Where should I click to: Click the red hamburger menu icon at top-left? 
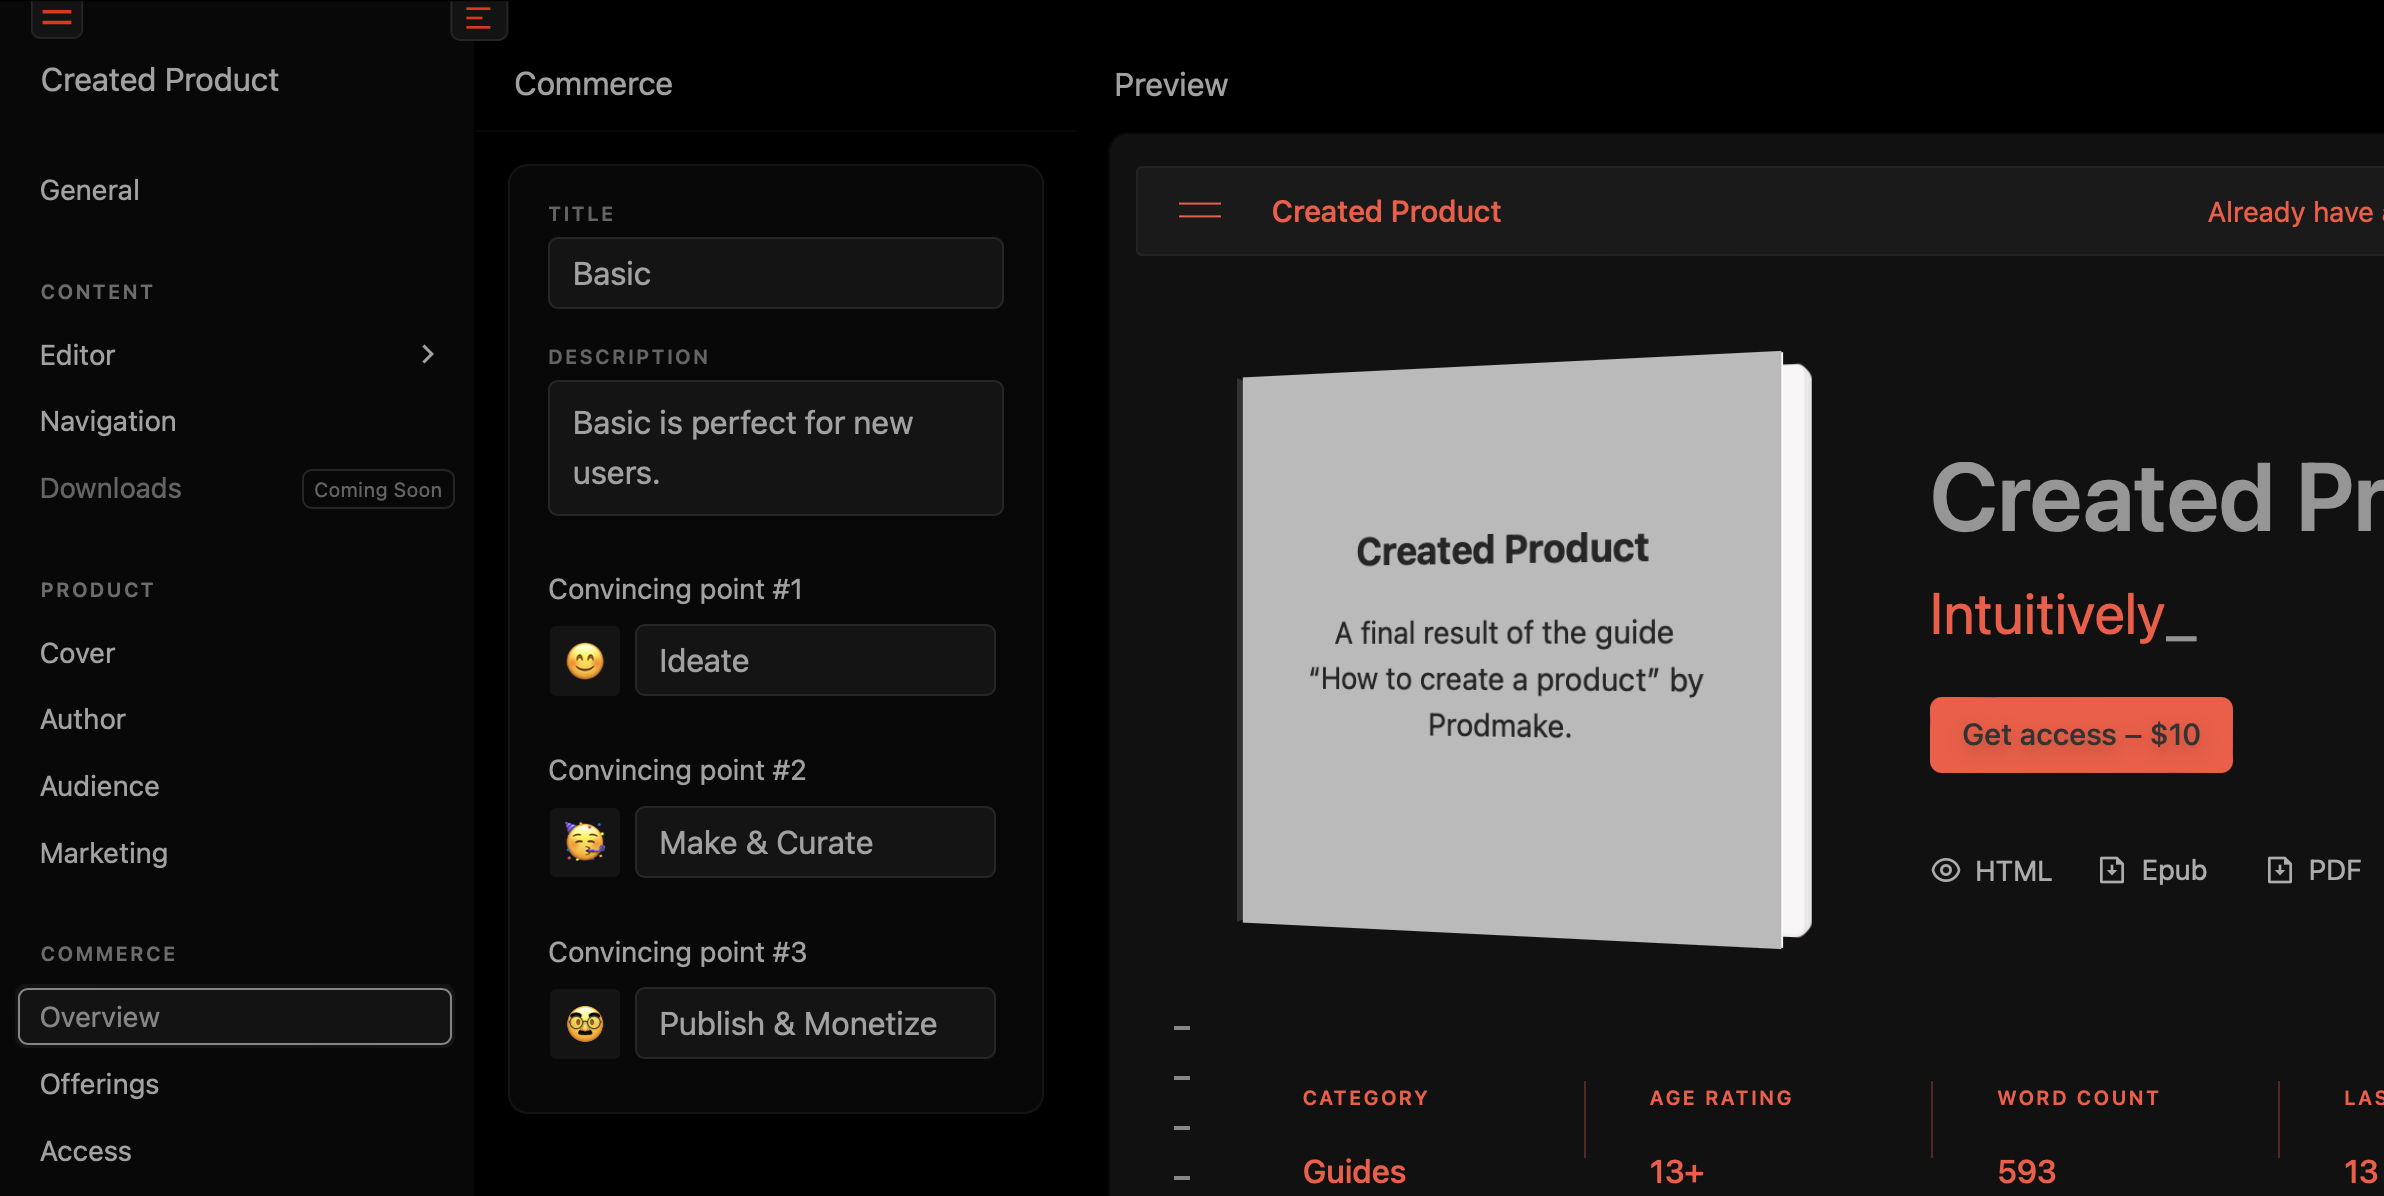(x=57, y=17)
